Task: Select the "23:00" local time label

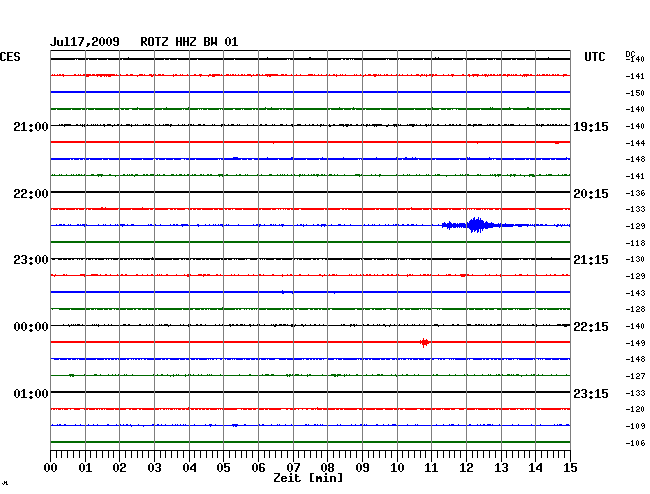Action: 31,260
